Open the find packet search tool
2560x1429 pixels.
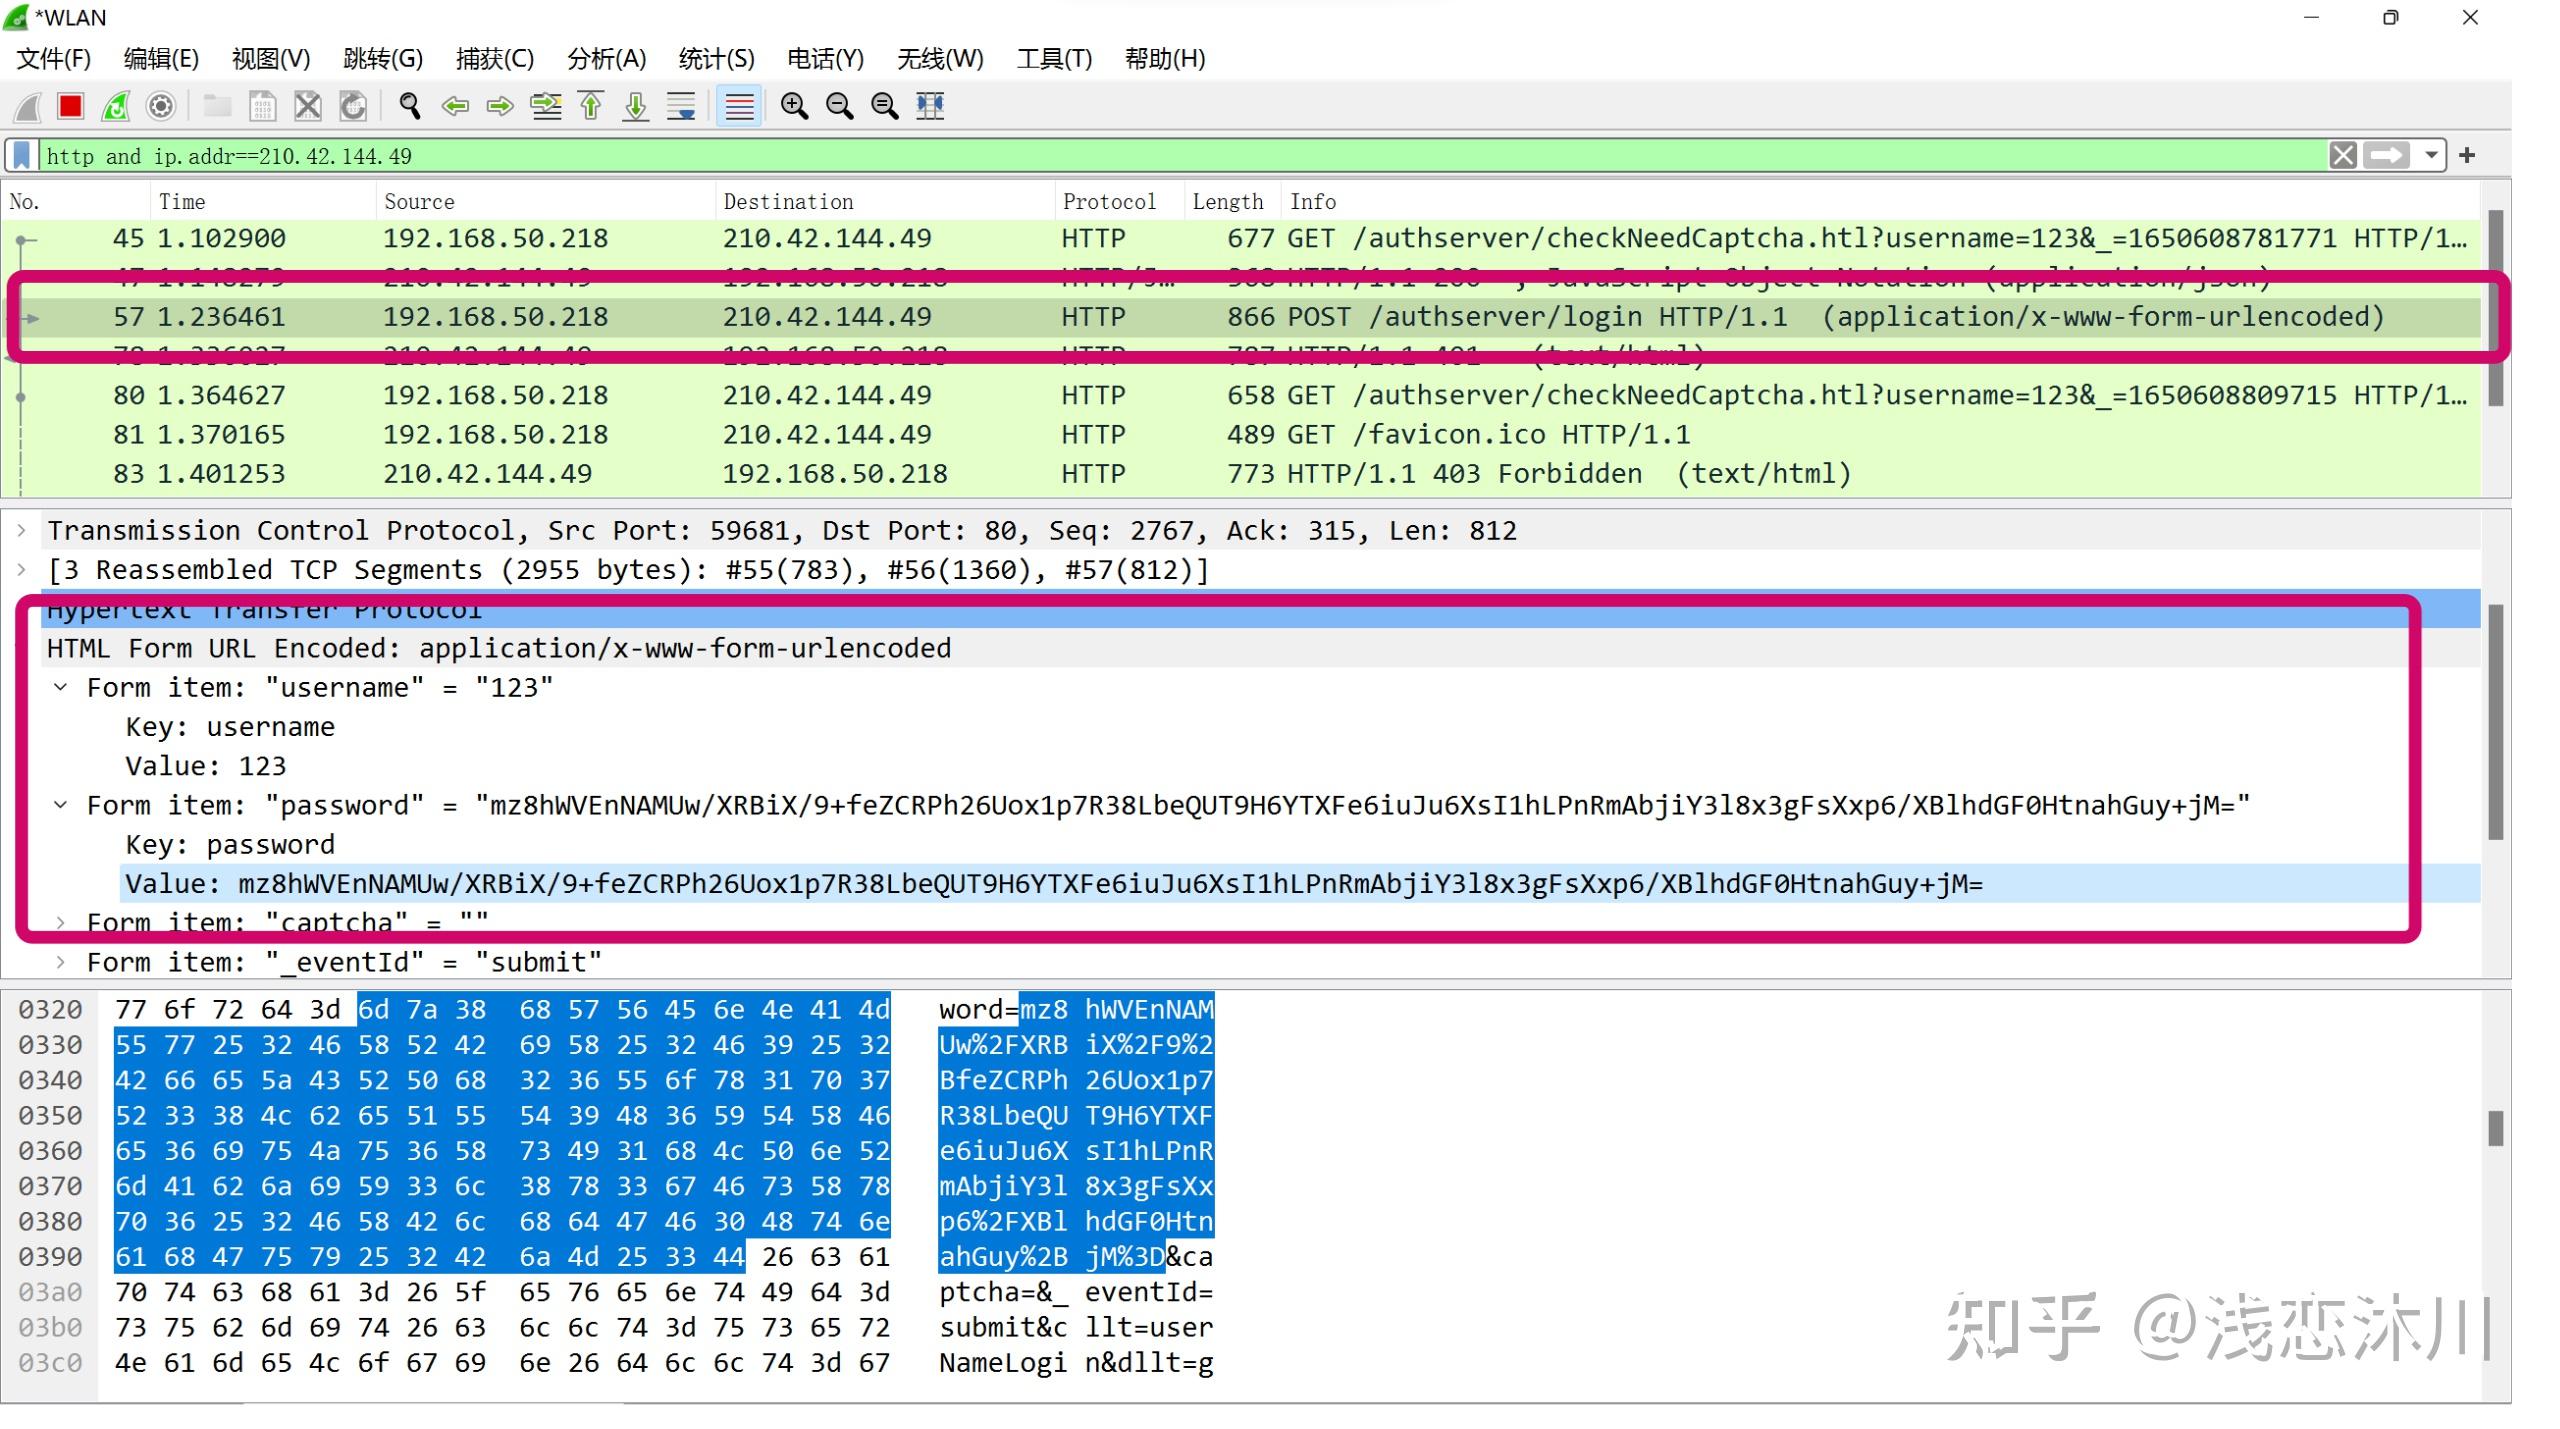(x=408, y=107)
